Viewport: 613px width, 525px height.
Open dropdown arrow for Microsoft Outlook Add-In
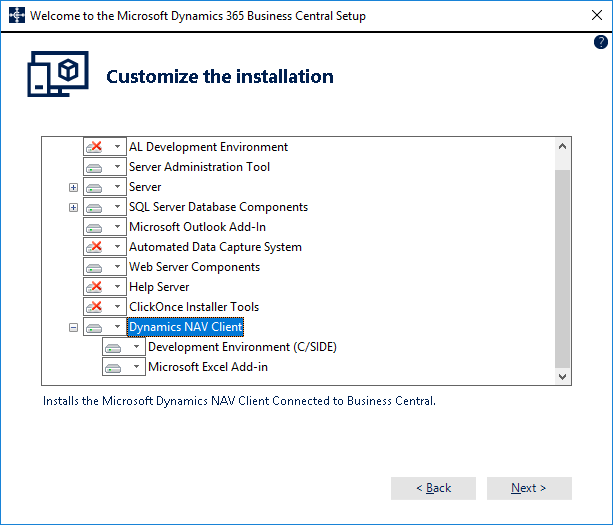[x=117, y=226]
